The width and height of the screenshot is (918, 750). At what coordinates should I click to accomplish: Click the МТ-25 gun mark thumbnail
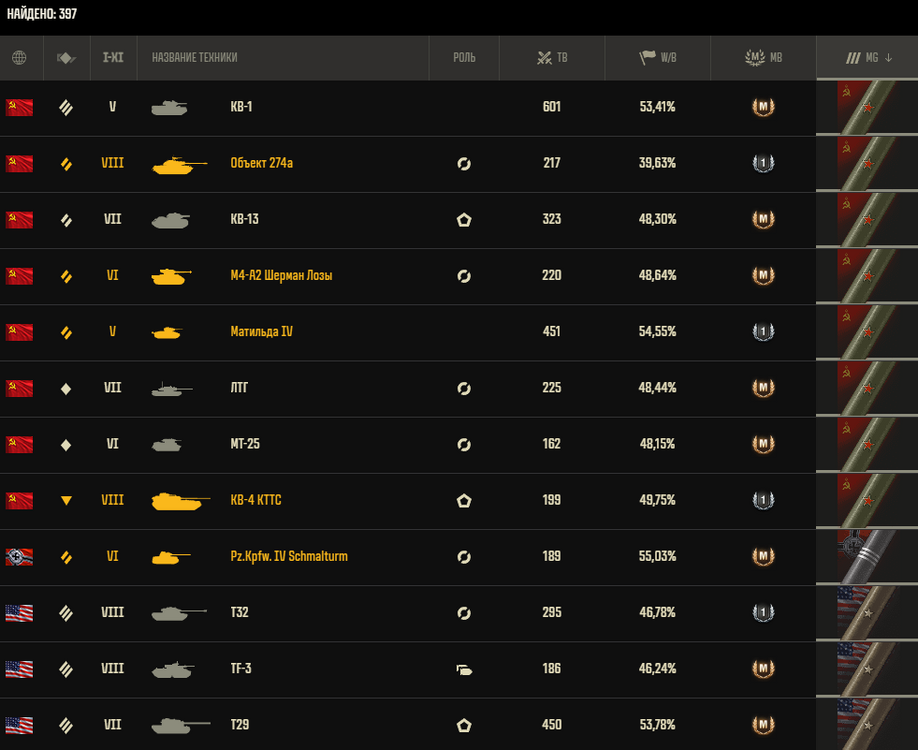pos(867,444)
